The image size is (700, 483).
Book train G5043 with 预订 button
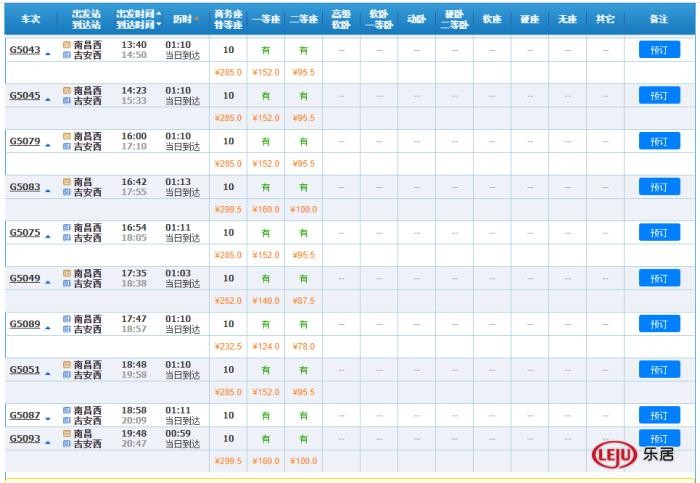(x=658, y=49)
